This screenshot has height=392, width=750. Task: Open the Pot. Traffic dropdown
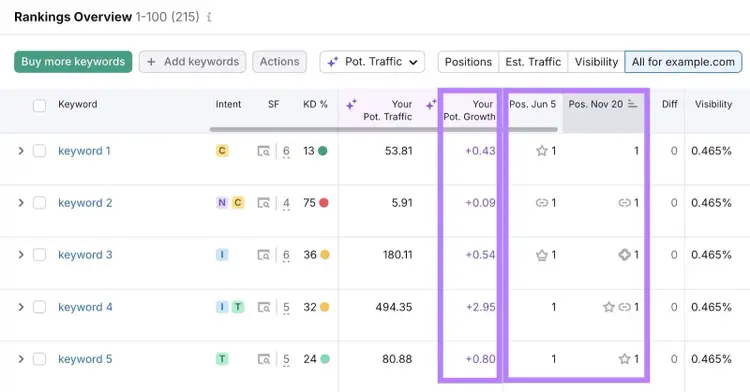coord(372,62)
